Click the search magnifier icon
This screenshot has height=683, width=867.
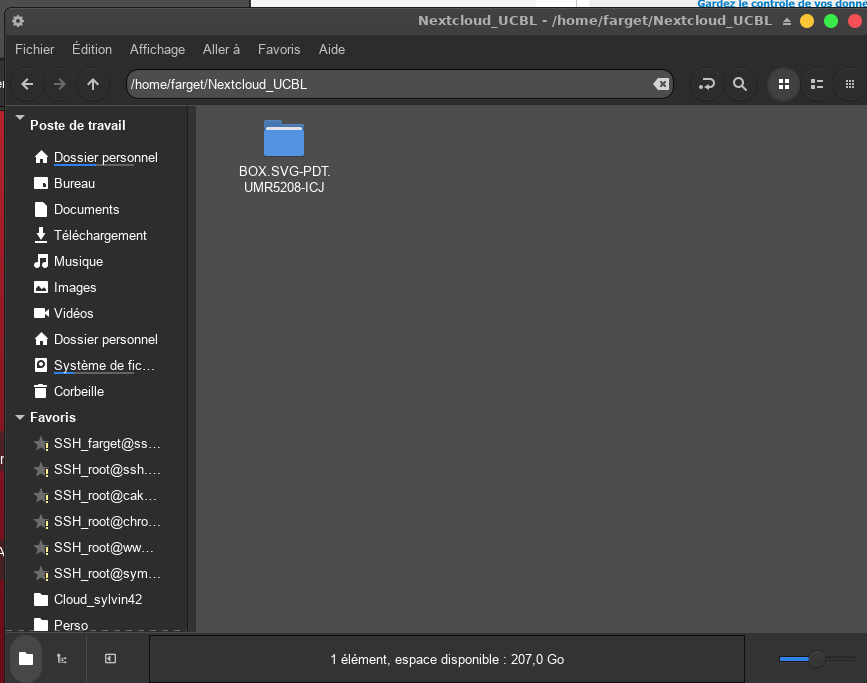(x=740, y=85)
